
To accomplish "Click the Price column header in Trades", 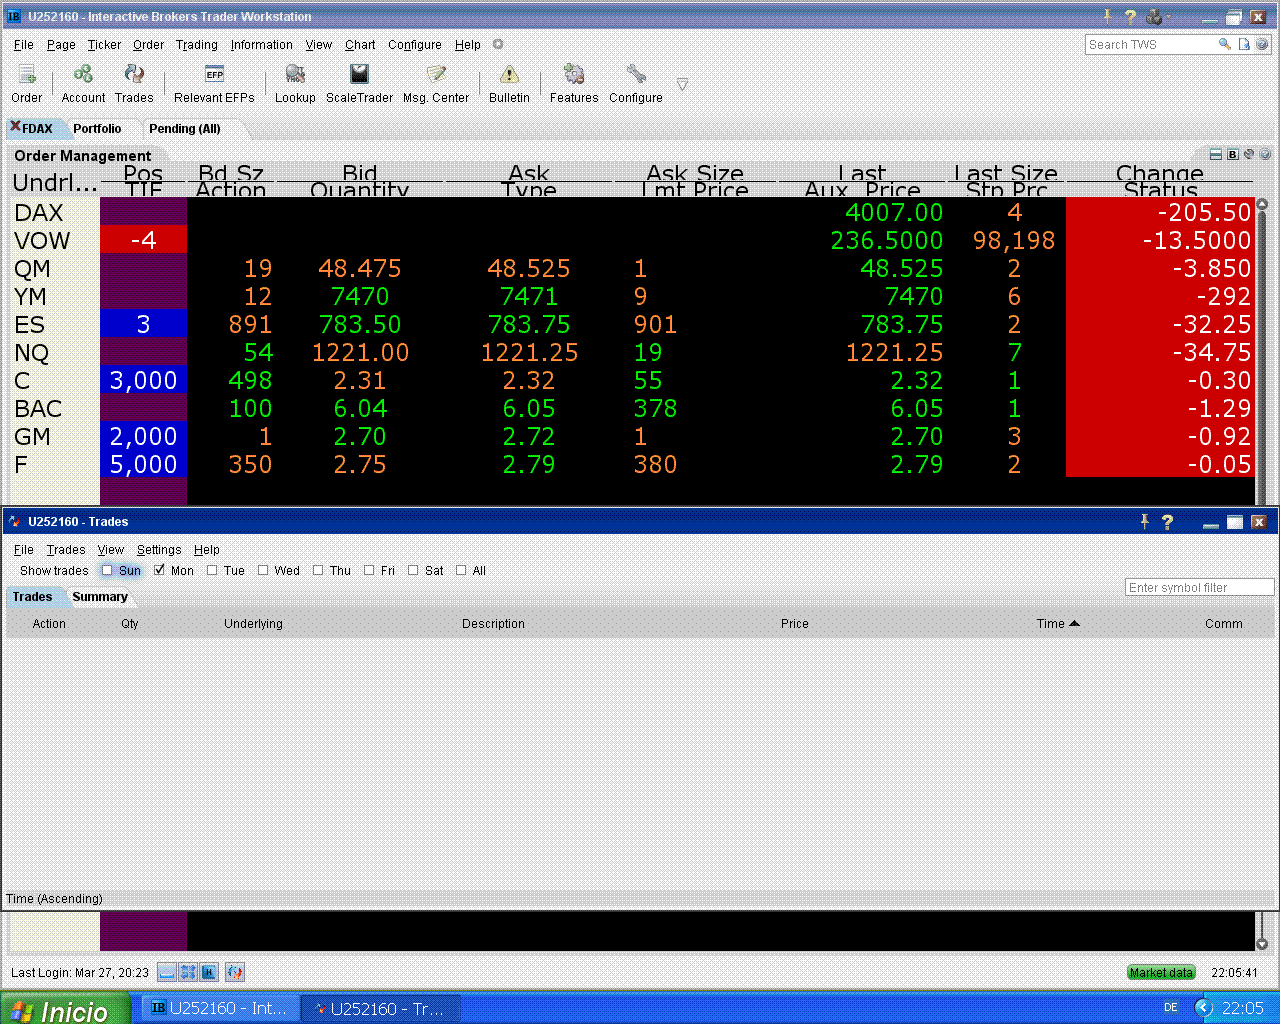I will (795, 623).
